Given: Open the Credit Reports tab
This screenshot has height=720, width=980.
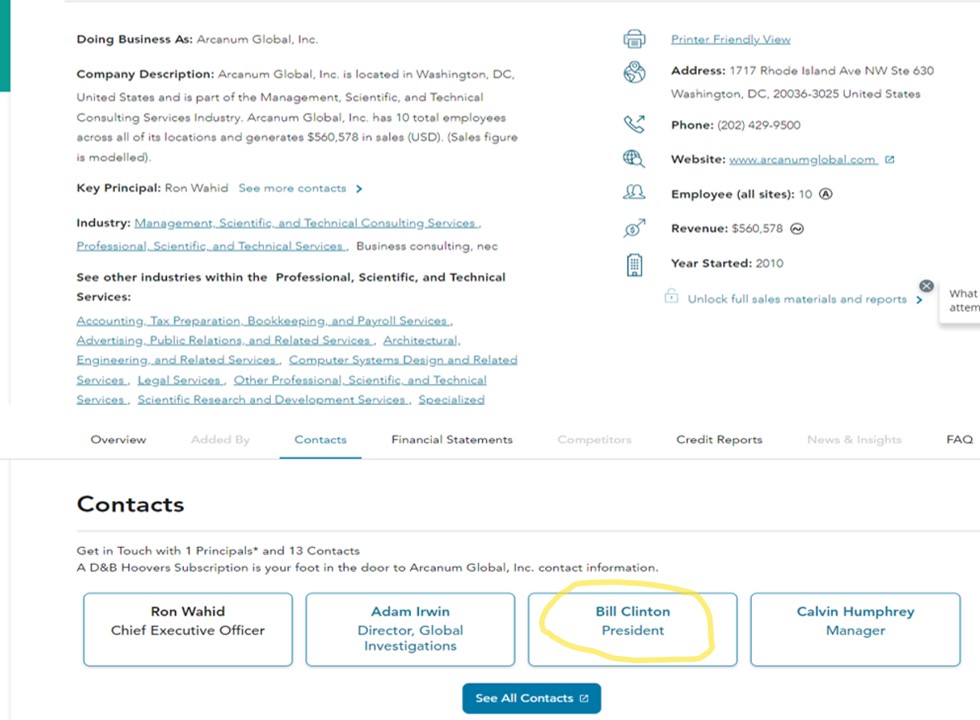Looking at the screenshot, I should 719,439.
